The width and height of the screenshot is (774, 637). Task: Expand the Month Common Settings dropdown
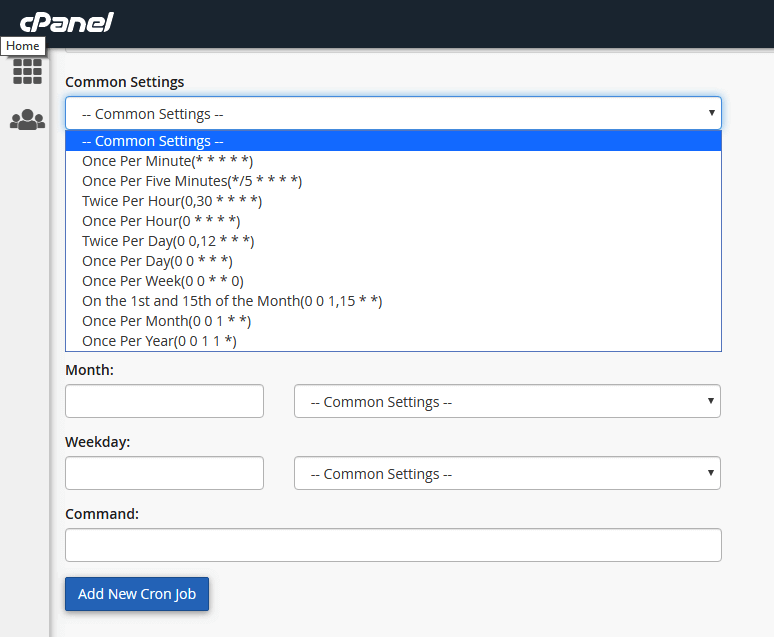[x=507, y=401]
